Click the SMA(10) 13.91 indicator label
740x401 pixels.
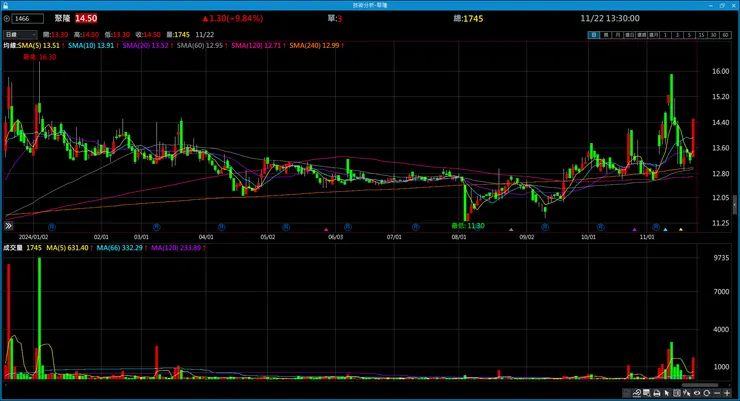tap(93, 45)
